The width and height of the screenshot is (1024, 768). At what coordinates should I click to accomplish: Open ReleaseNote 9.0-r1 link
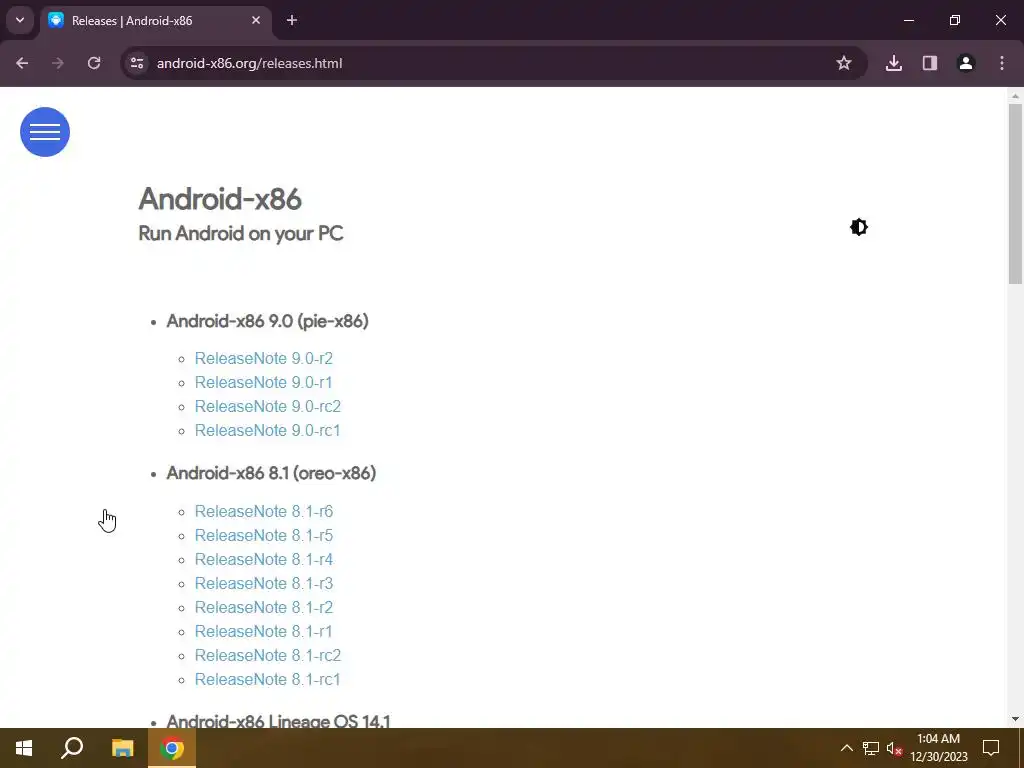[264, 383]
